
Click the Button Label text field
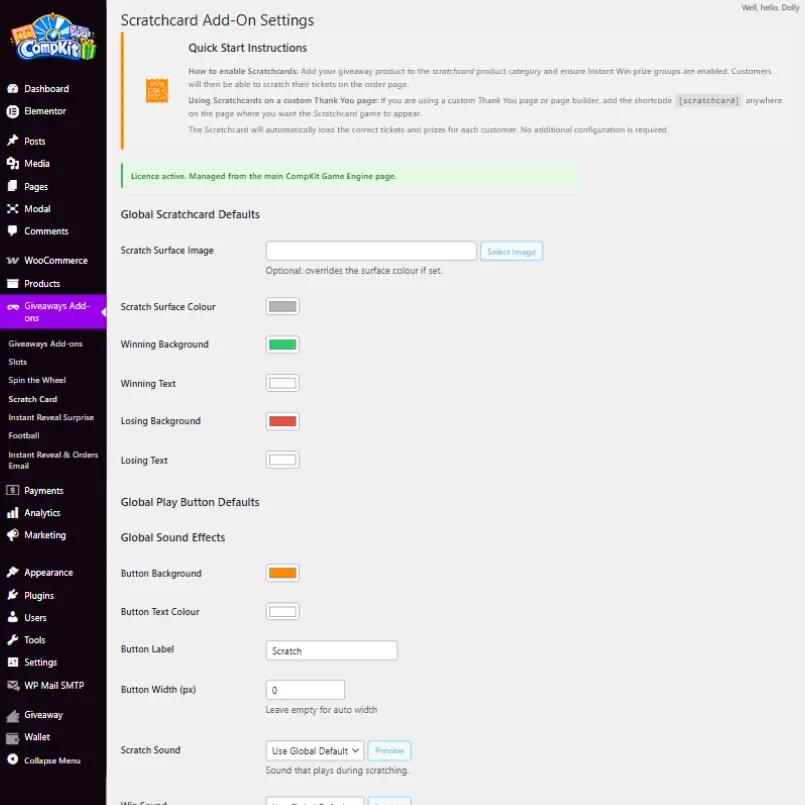pos(332,651)
